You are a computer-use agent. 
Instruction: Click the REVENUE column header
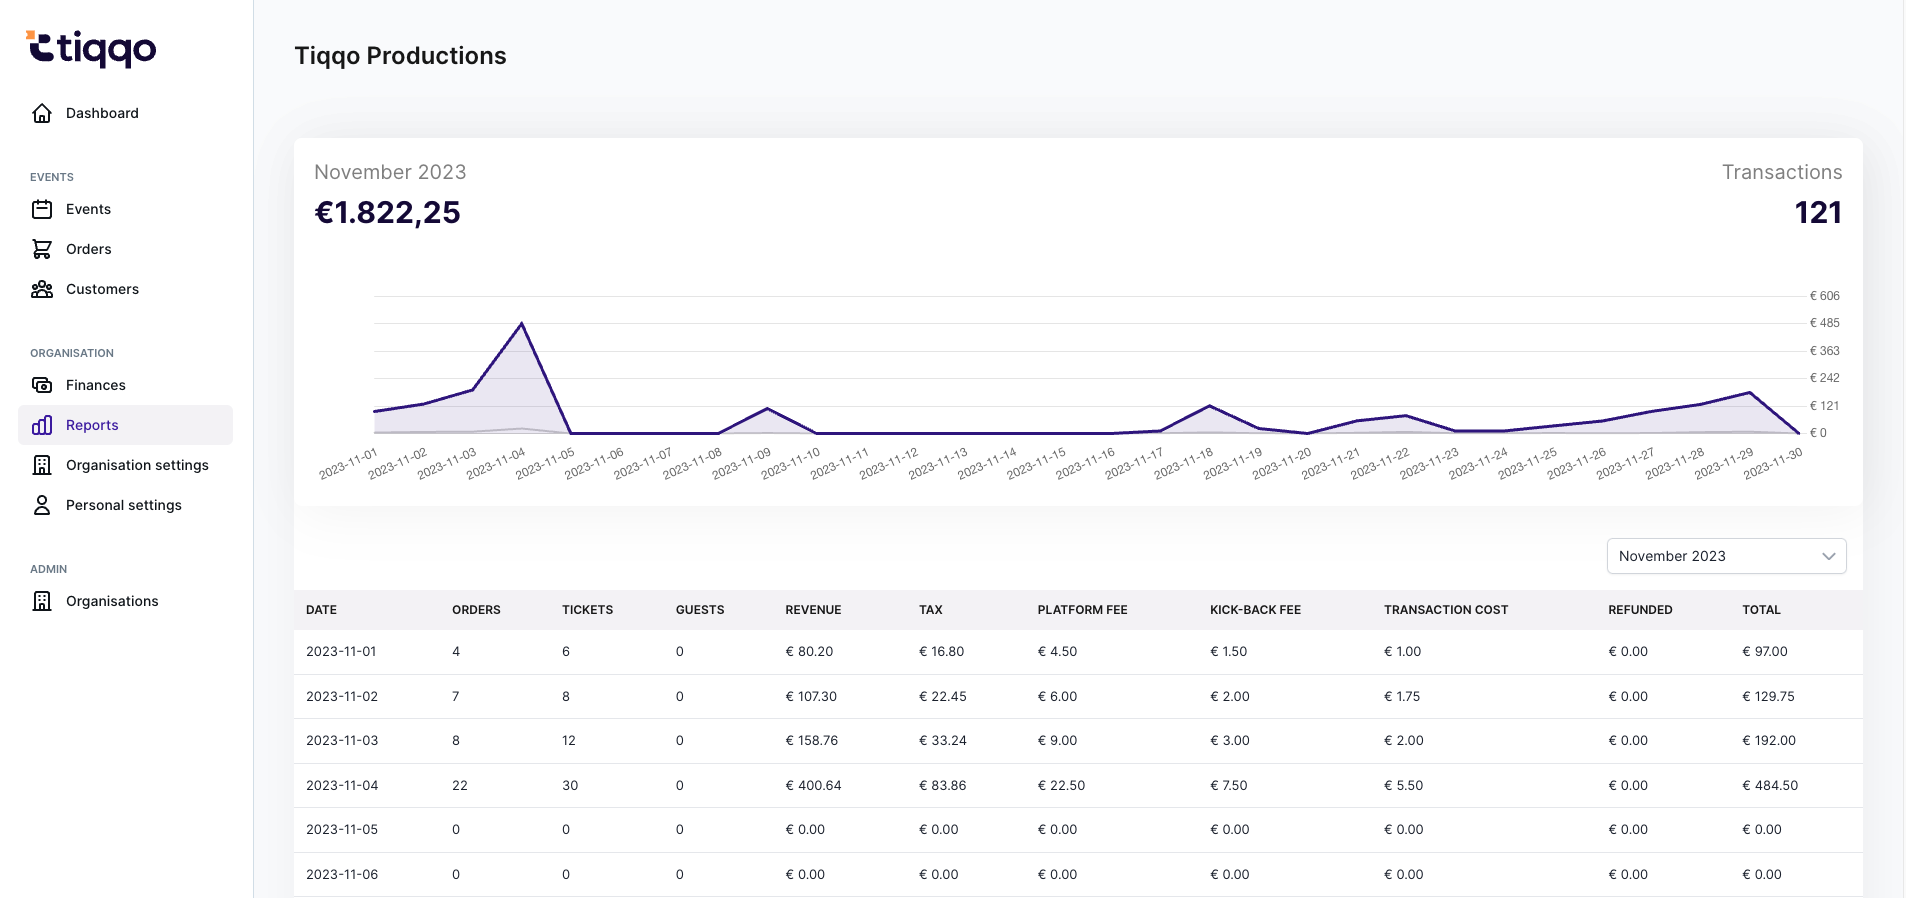tap(813, 610)
